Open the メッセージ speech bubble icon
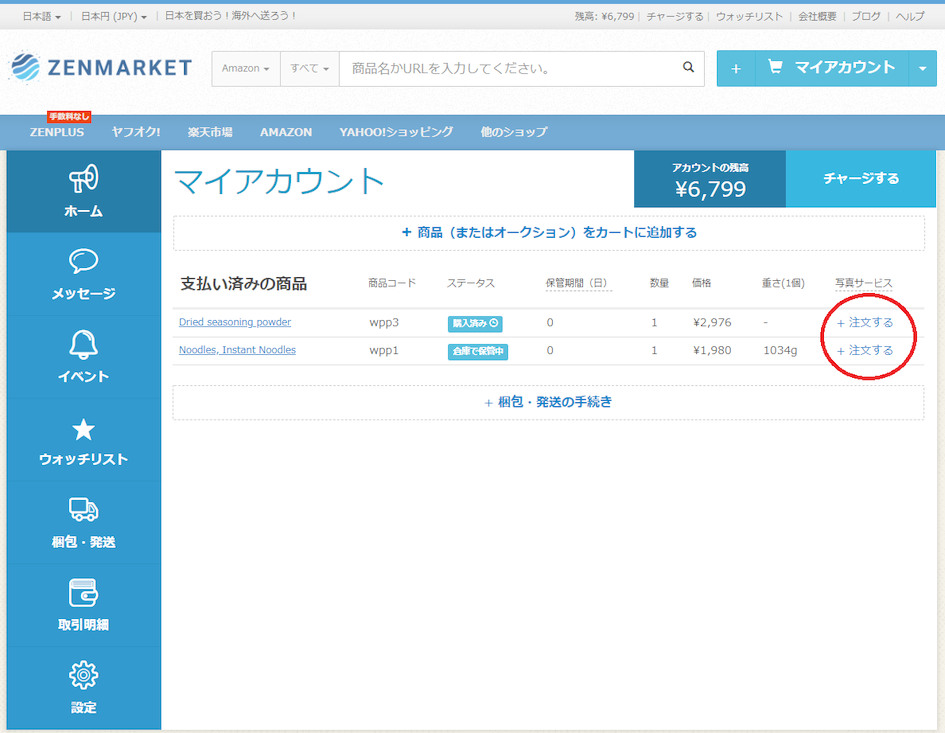This screenshot has width=945, height=733. coord(83,261)
